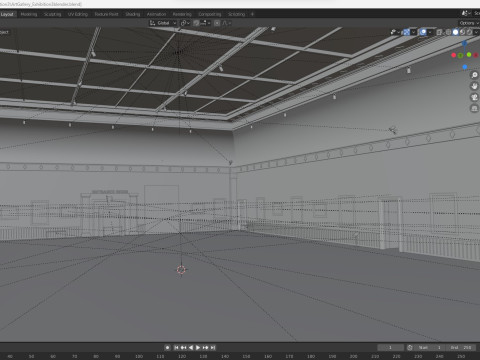Viewport: 480px width, 360px height.
Task: Expand the gizmo settings dropdown arrow
Action: [414, 32]
